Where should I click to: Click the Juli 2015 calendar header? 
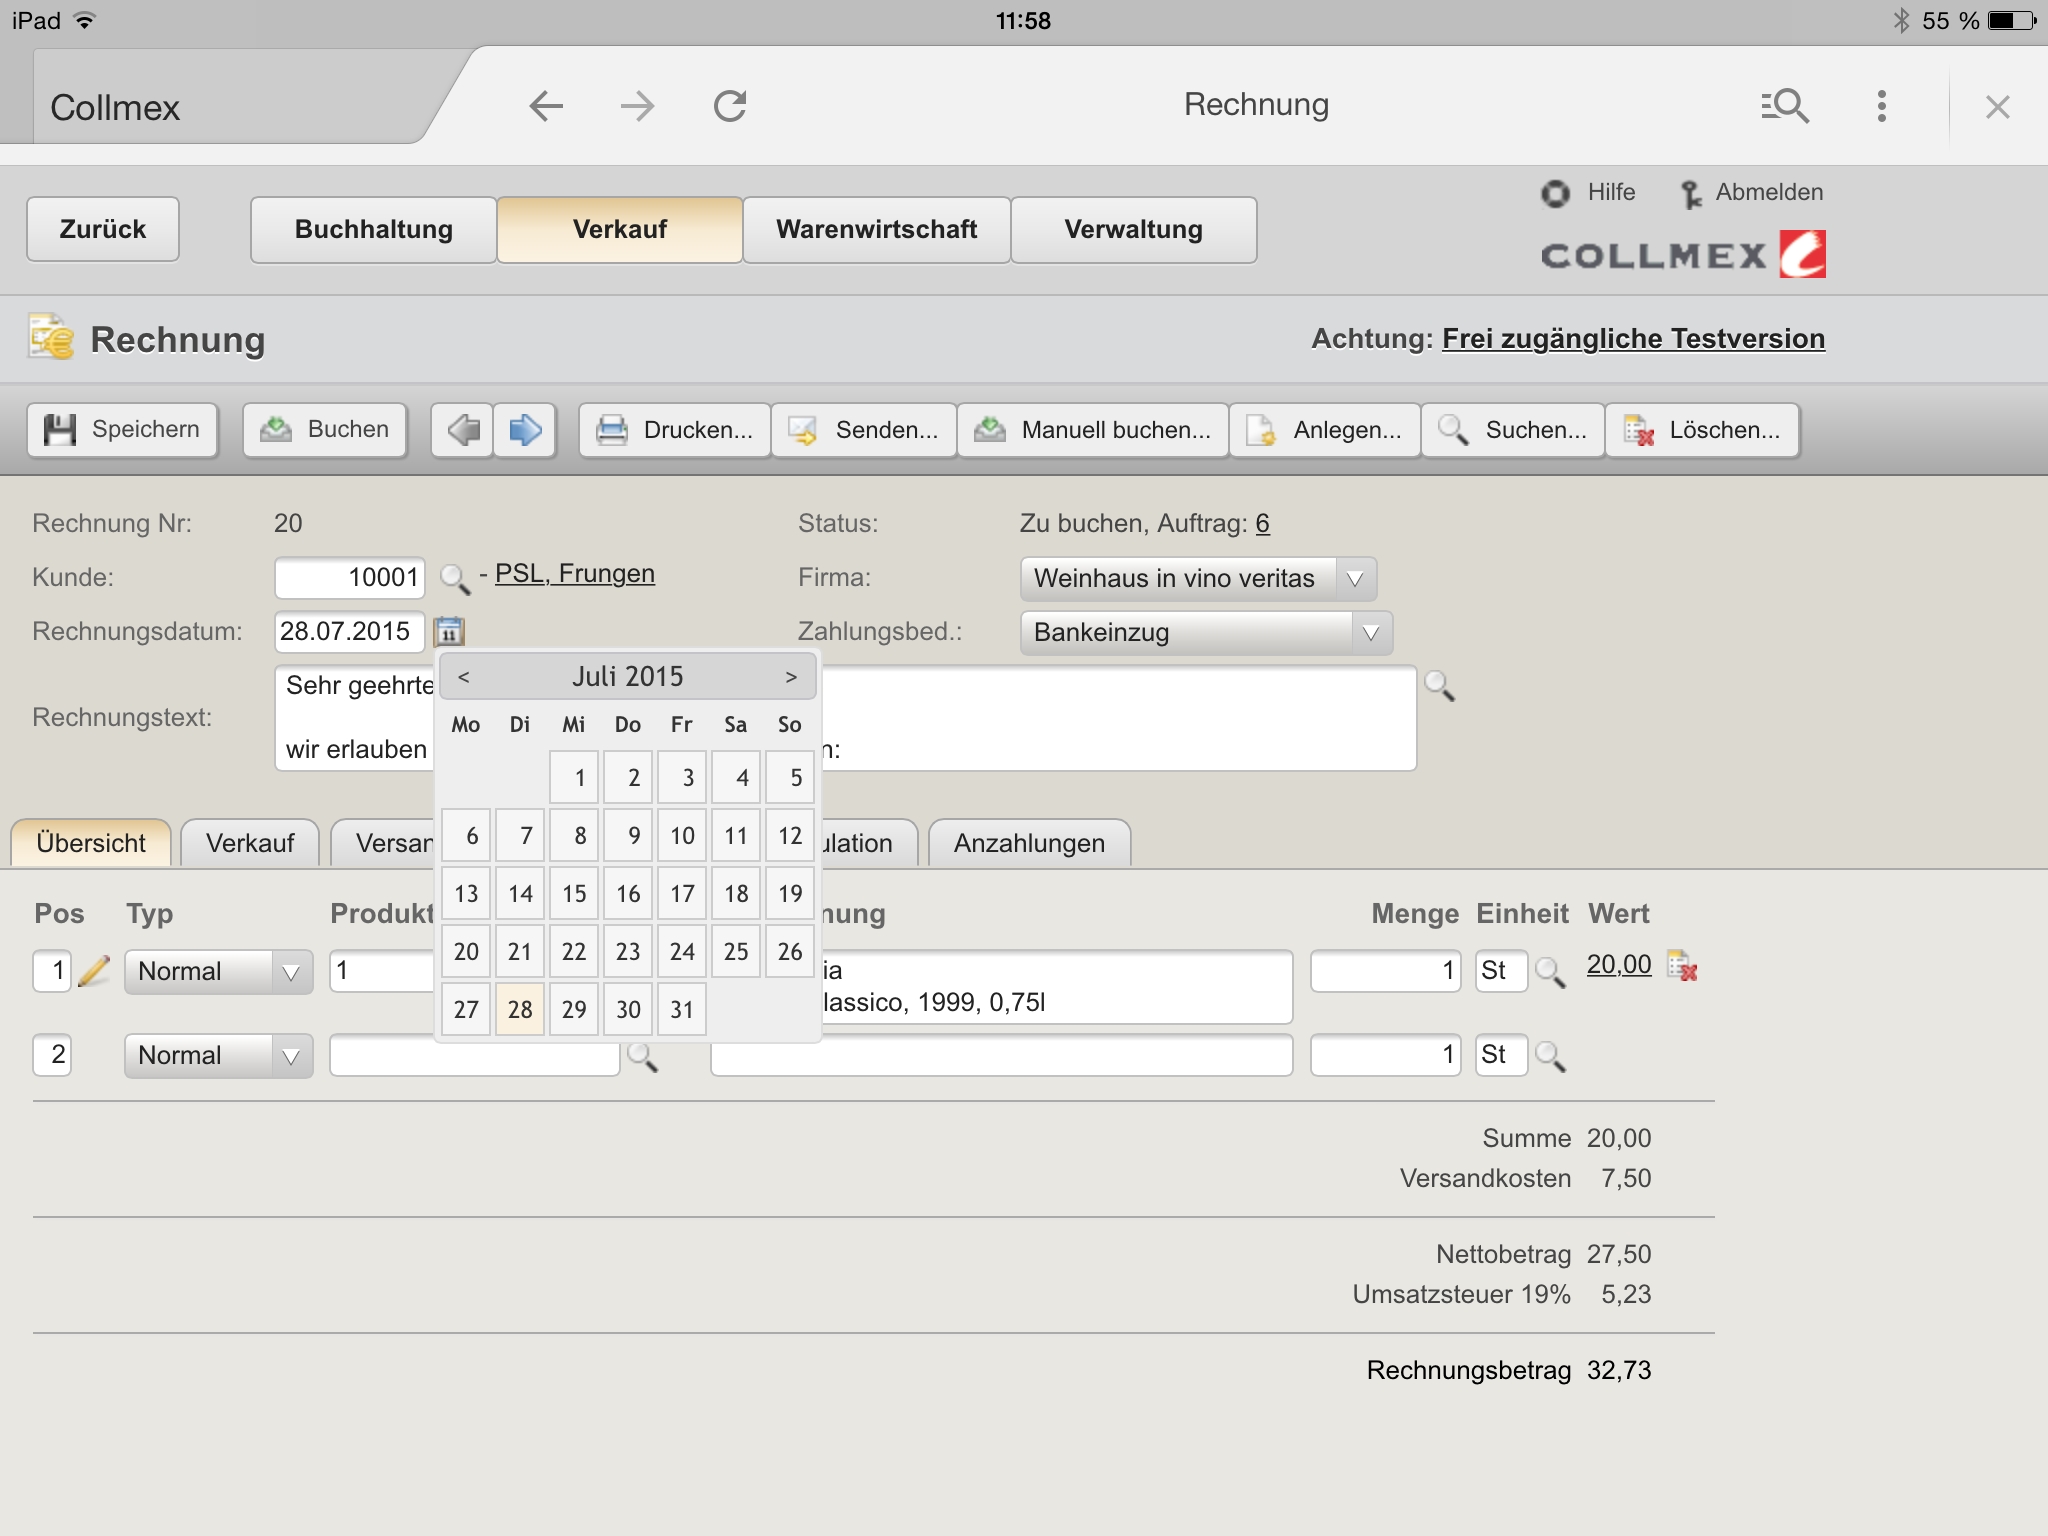(x=628, y=677)
